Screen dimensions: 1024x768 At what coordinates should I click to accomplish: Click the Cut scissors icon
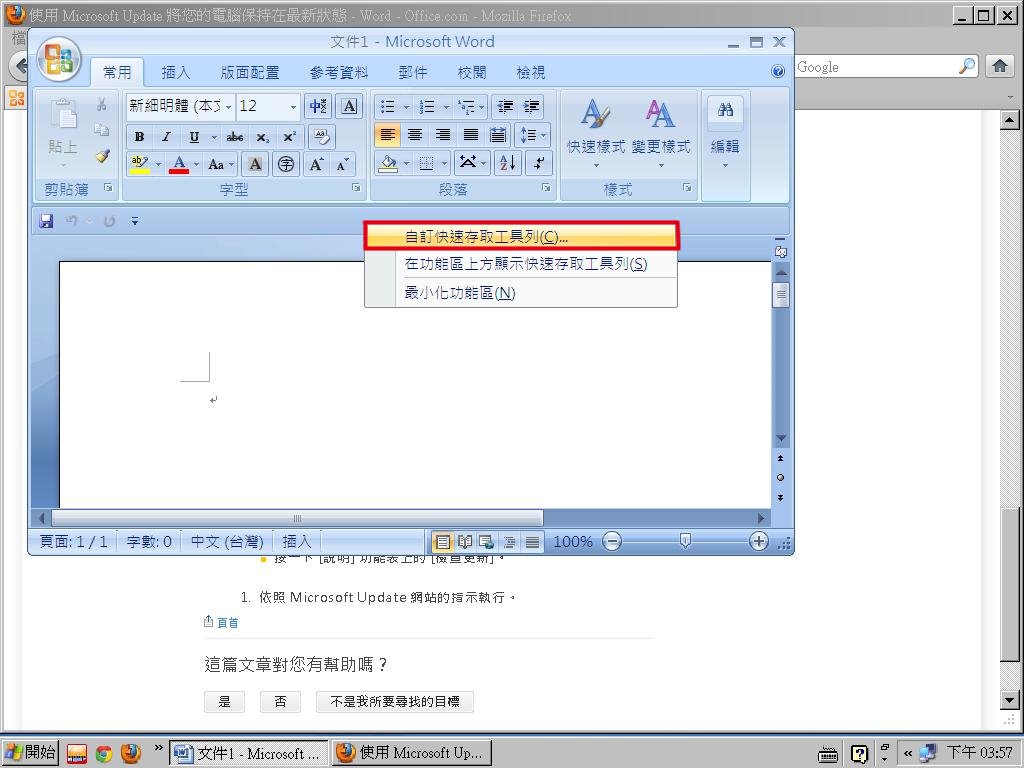point(101,104)
